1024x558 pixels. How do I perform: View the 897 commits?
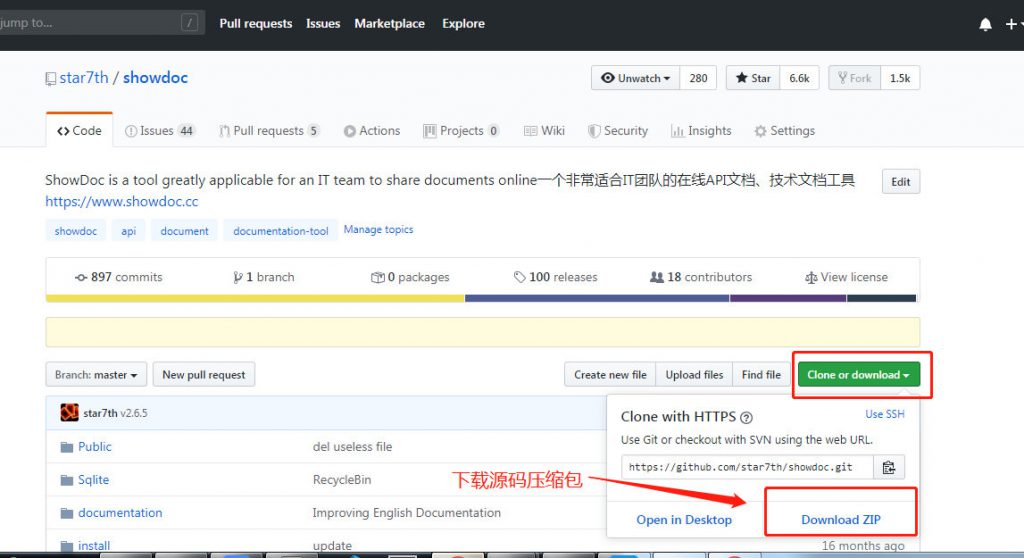(118, 277)
